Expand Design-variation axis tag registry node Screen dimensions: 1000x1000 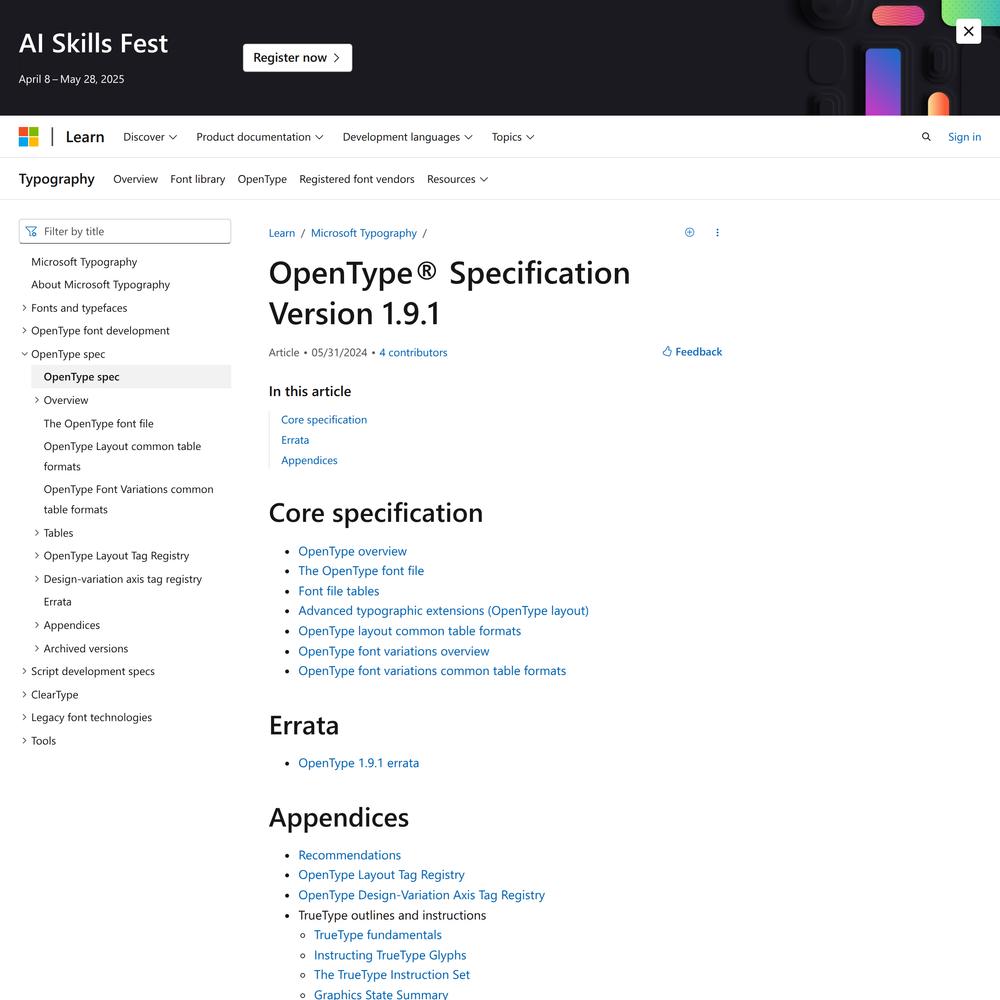click(x=36, y=579)
